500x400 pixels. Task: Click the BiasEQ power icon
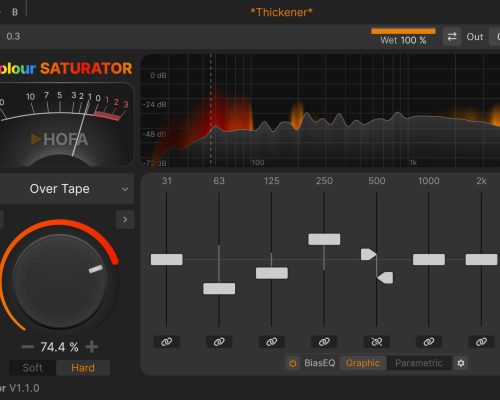click(x=293, y=363)
